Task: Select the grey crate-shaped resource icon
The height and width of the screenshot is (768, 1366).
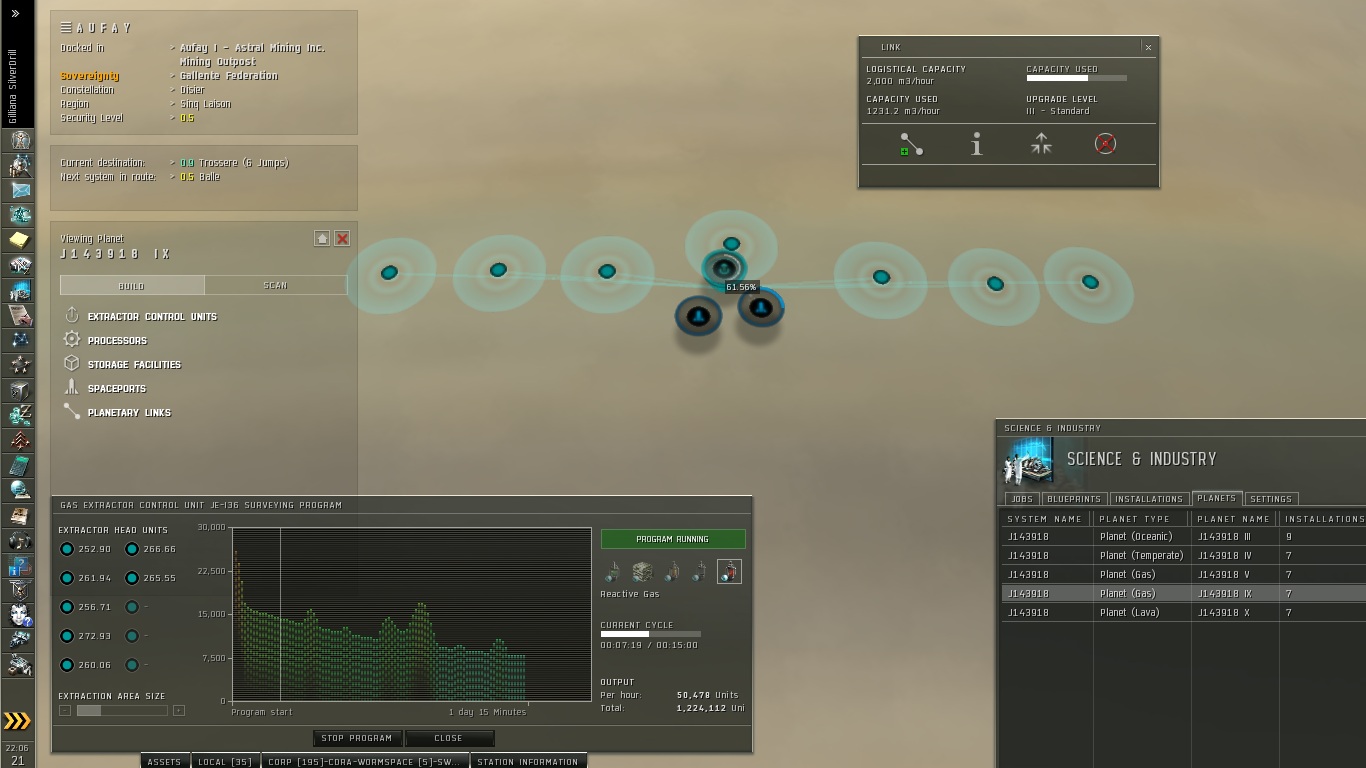Action: pyautogui.click(x=642, y=572)
